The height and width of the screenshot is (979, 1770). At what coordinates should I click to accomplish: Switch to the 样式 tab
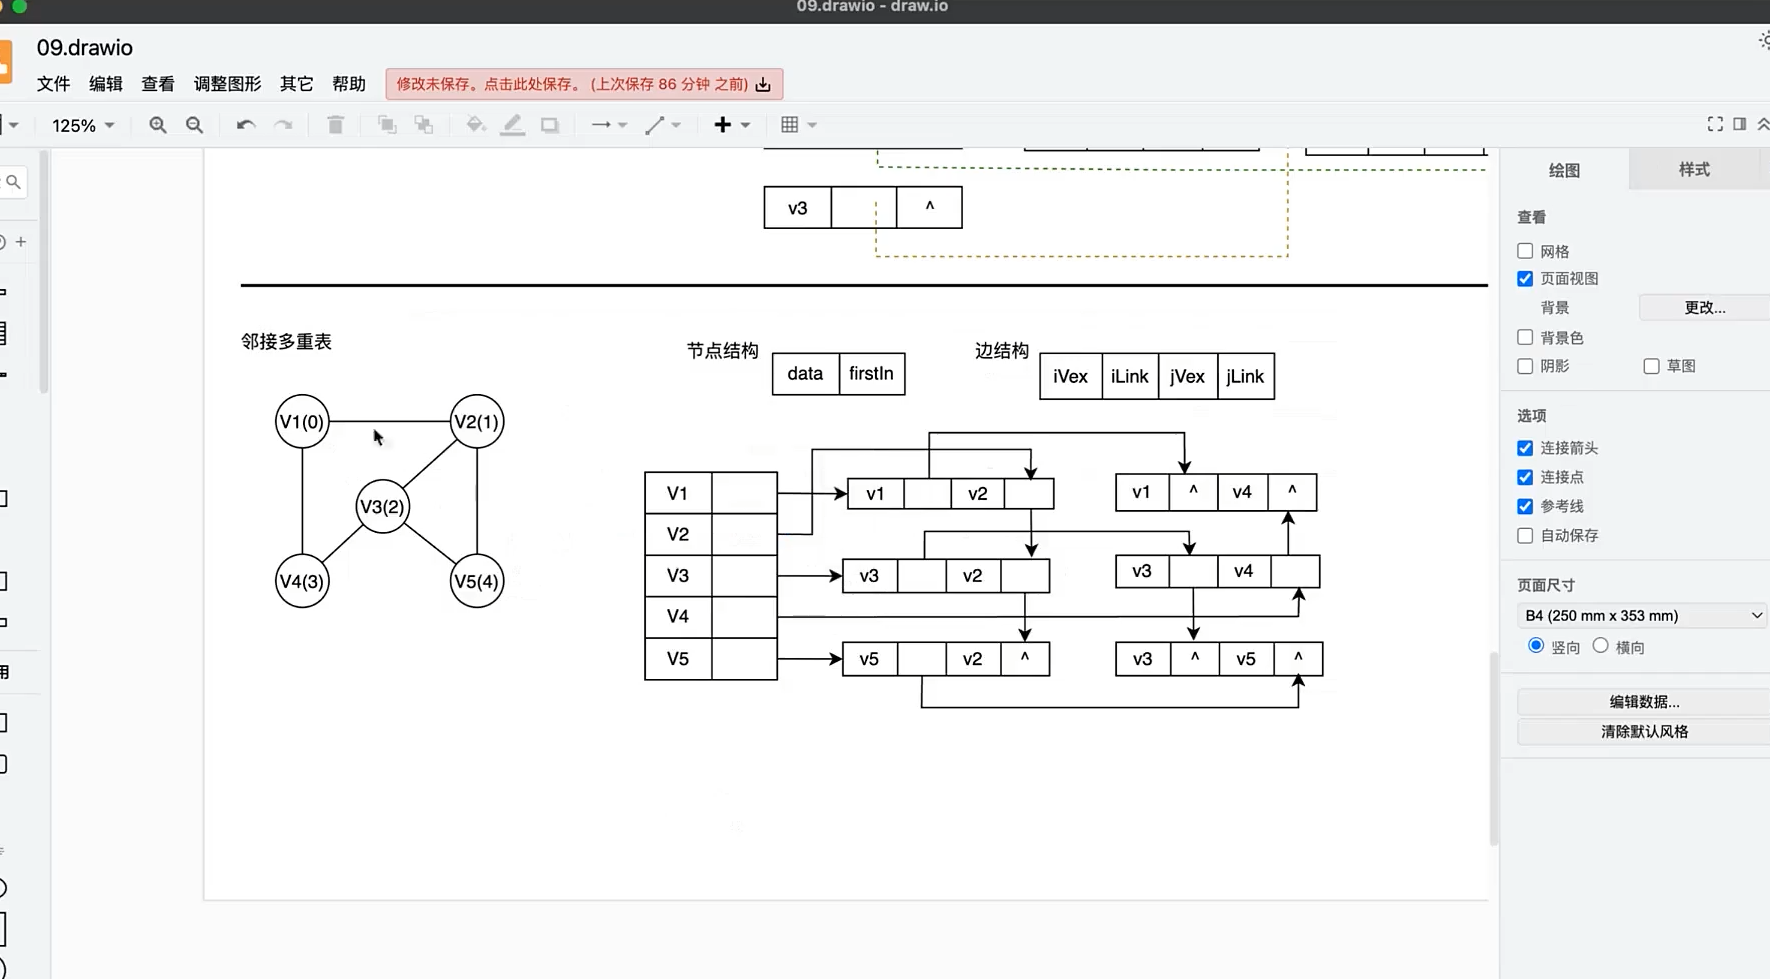1693,170
